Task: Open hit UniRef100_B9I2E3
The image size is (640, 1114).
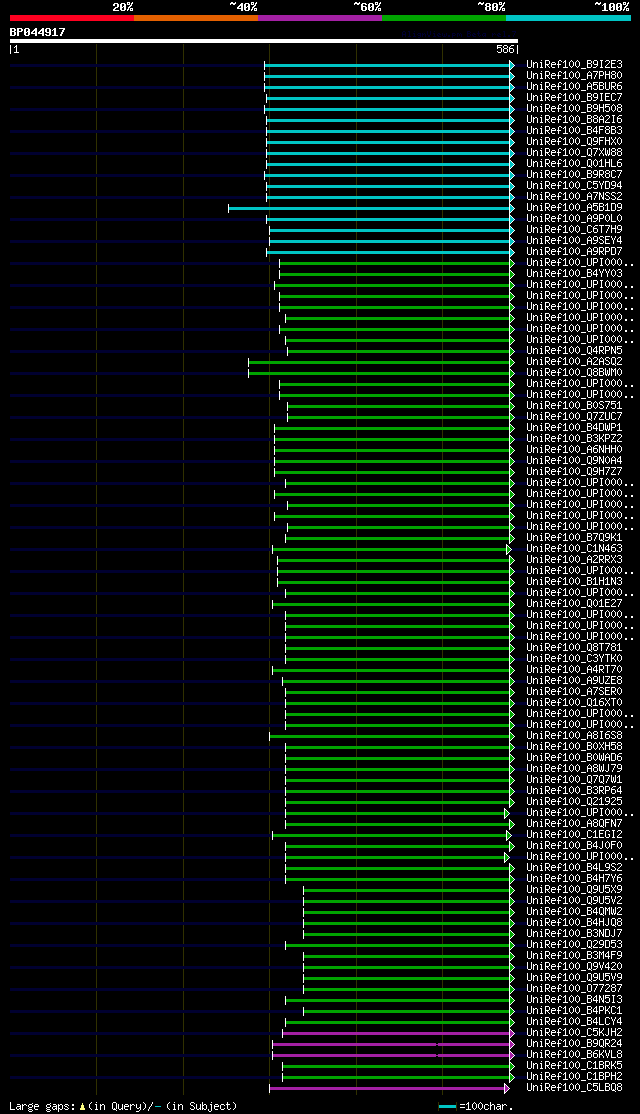Action: pyautogui.click(x=574, y=65)
